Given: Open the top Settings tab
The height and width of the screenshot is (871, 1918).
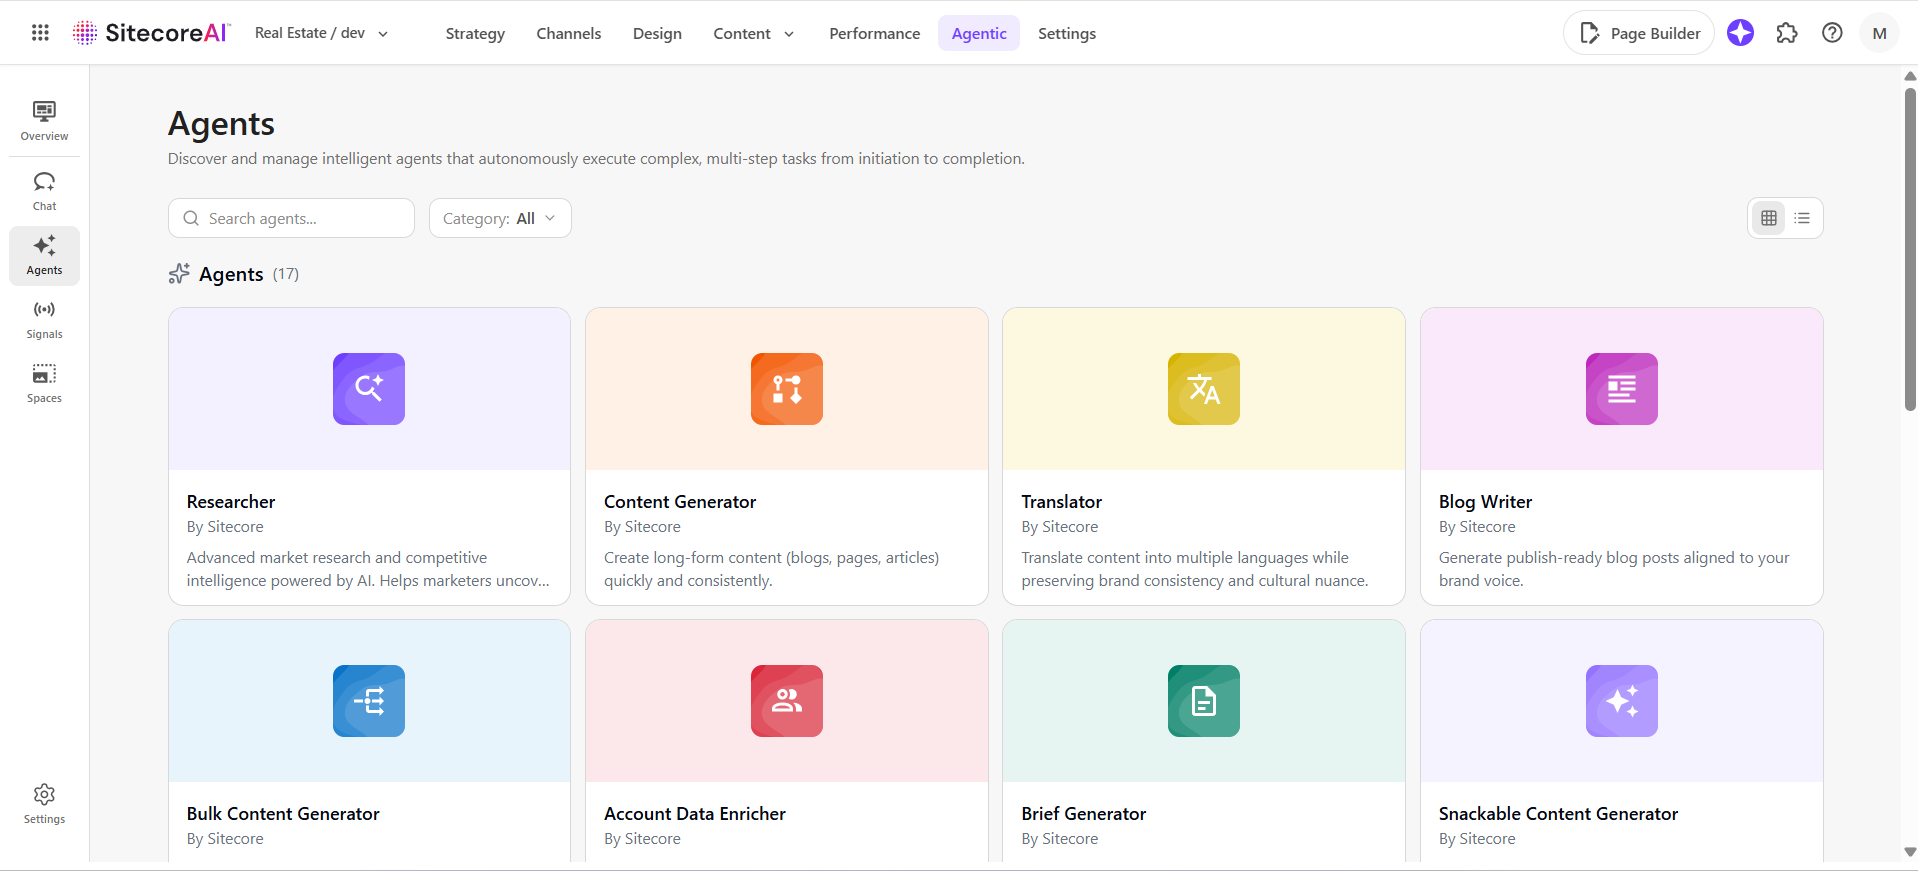Looking at the screenshot, I should tap(1067, 33).
